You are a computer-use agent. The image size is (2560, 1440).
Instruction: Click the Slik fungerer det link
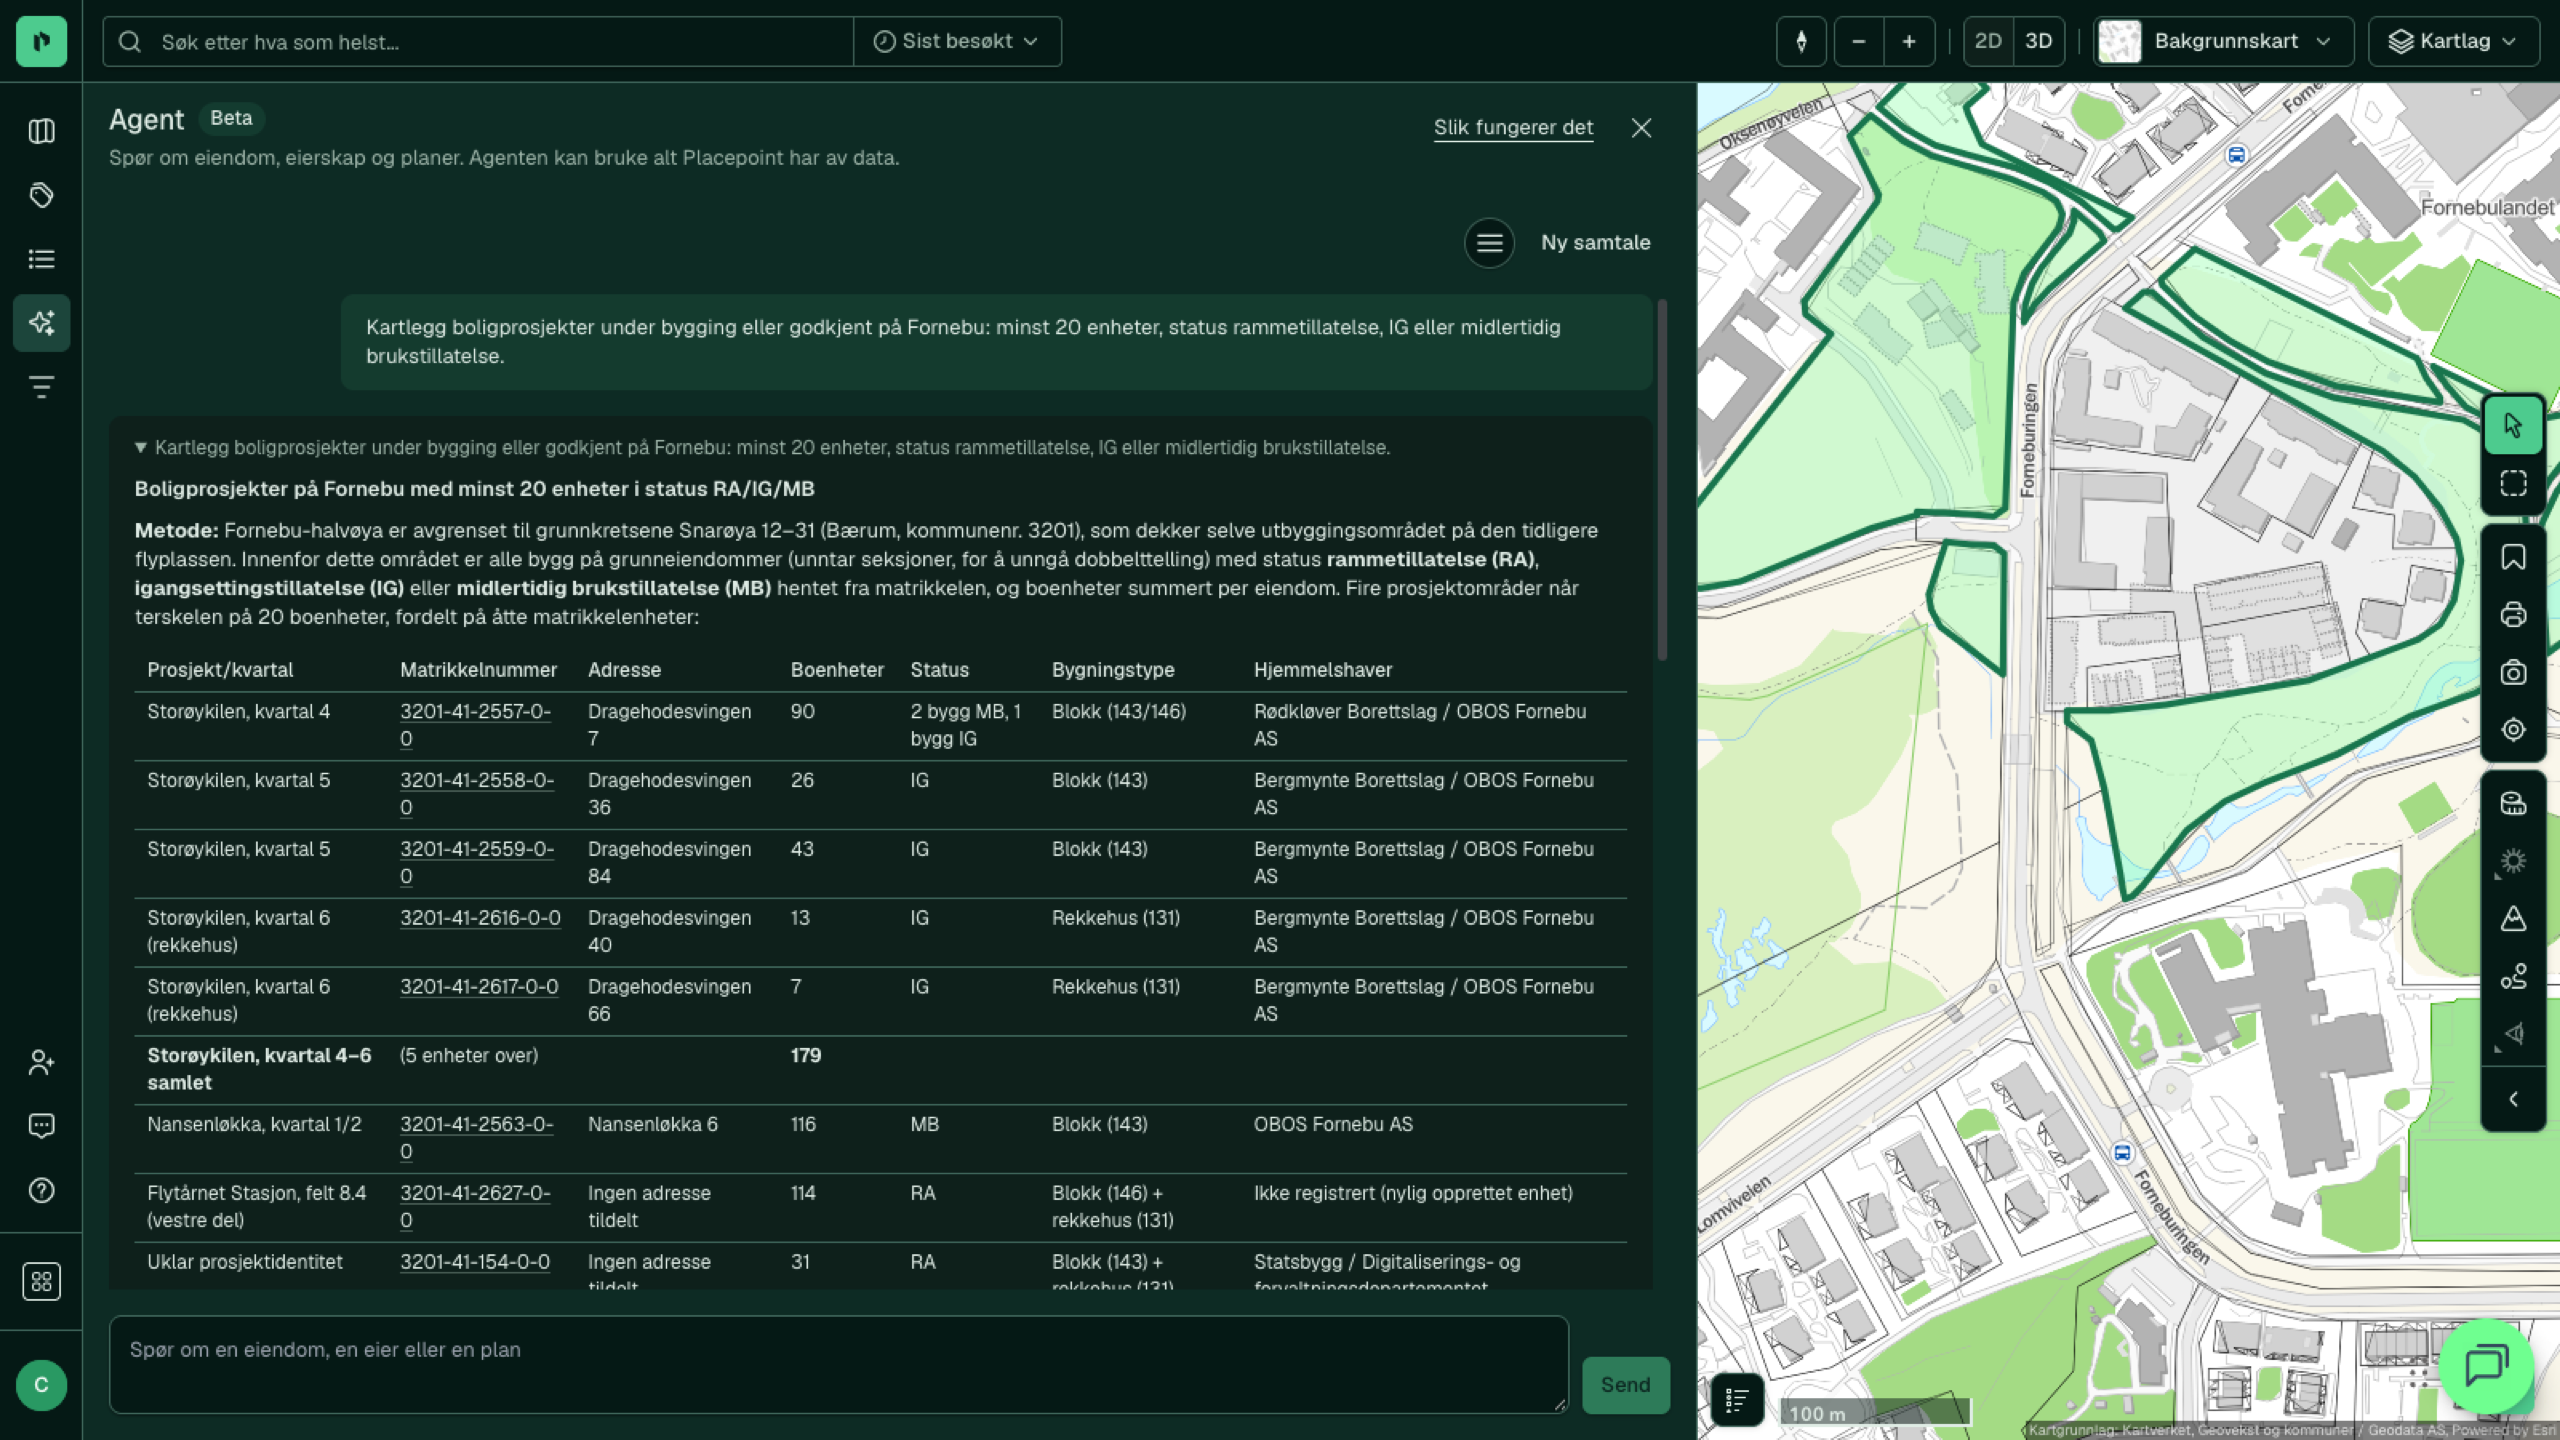1513,127
